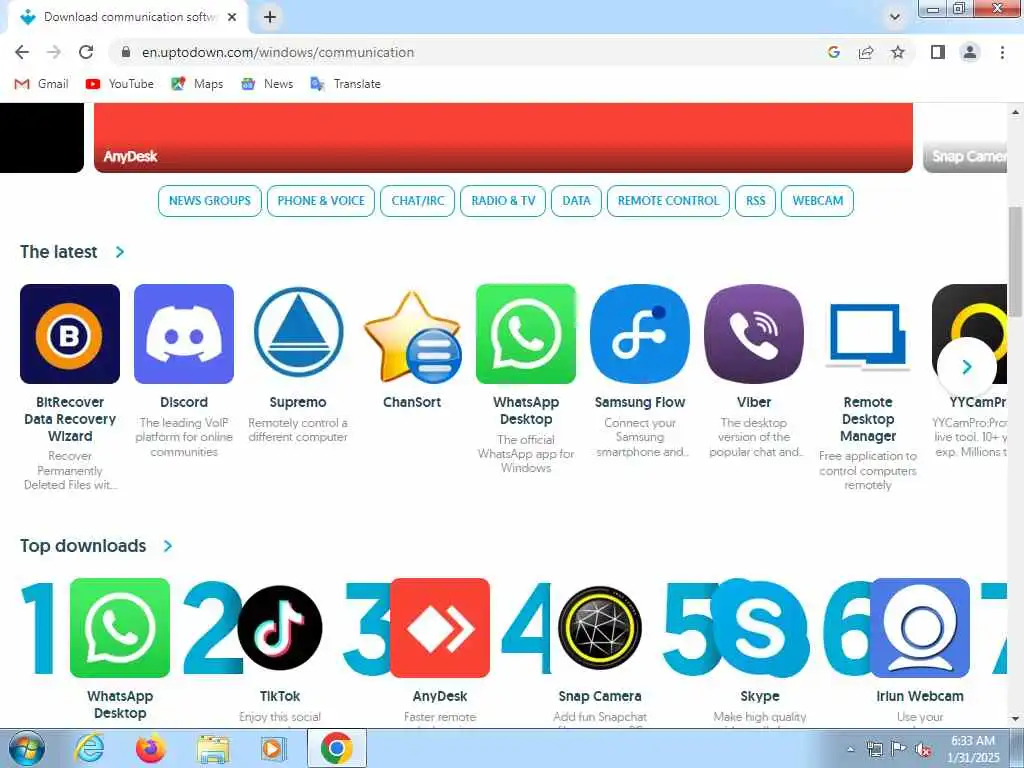
Task: Open the Windows Start button
Action: (26, 748)
